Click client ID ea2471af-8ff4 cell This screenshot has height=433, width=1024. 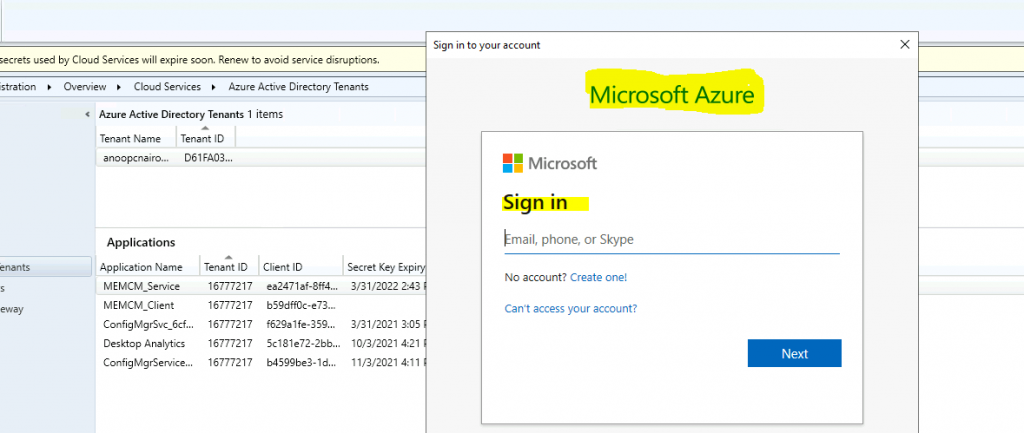pyautogui.click(x=302, y=286)
